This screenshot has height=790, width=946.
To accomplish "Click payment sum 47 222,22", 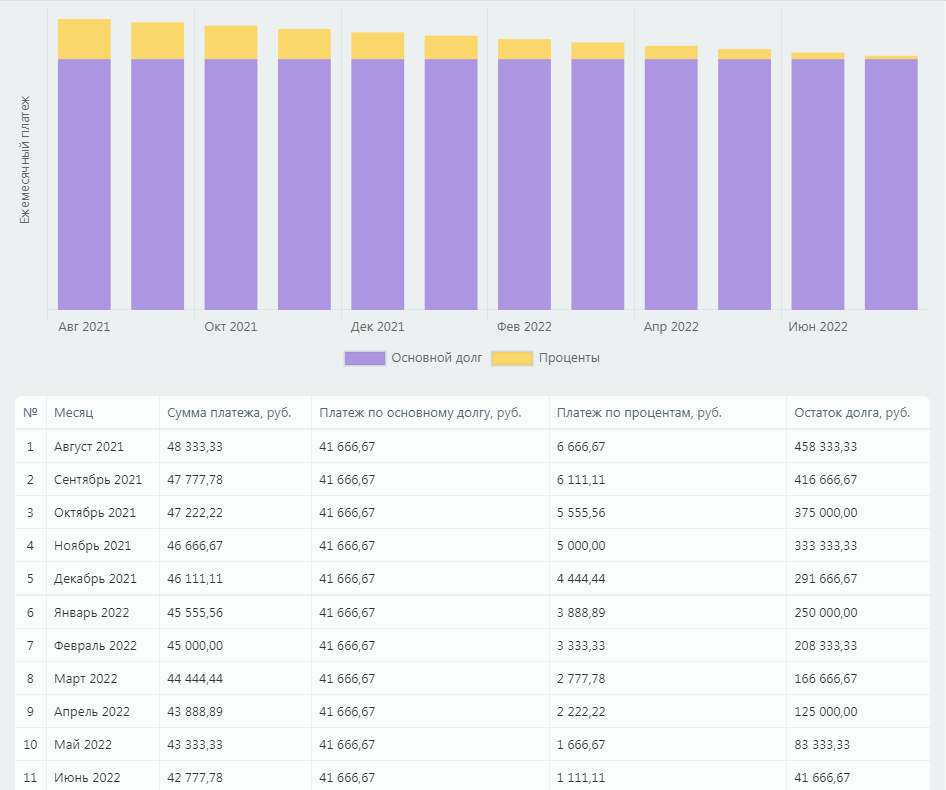I will [x=195, y=513].
